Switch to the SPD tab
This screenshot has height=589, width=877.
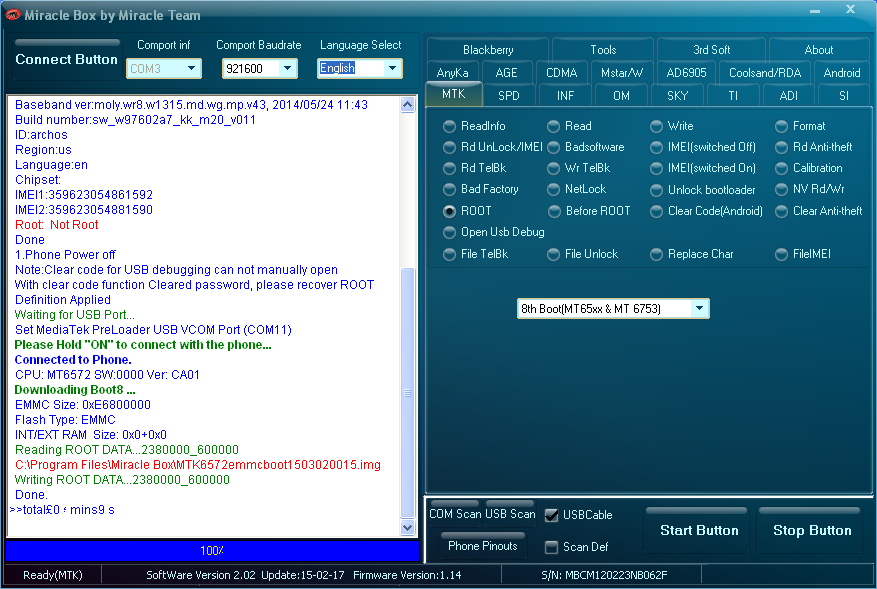coord(508,96)
